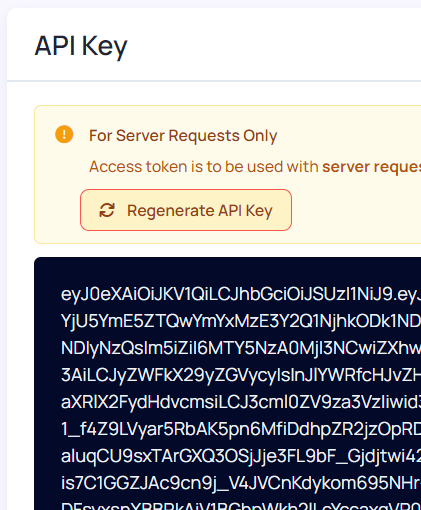
Task: Click empty space beside the Regenerate button
Action: (x=355, y=210)
